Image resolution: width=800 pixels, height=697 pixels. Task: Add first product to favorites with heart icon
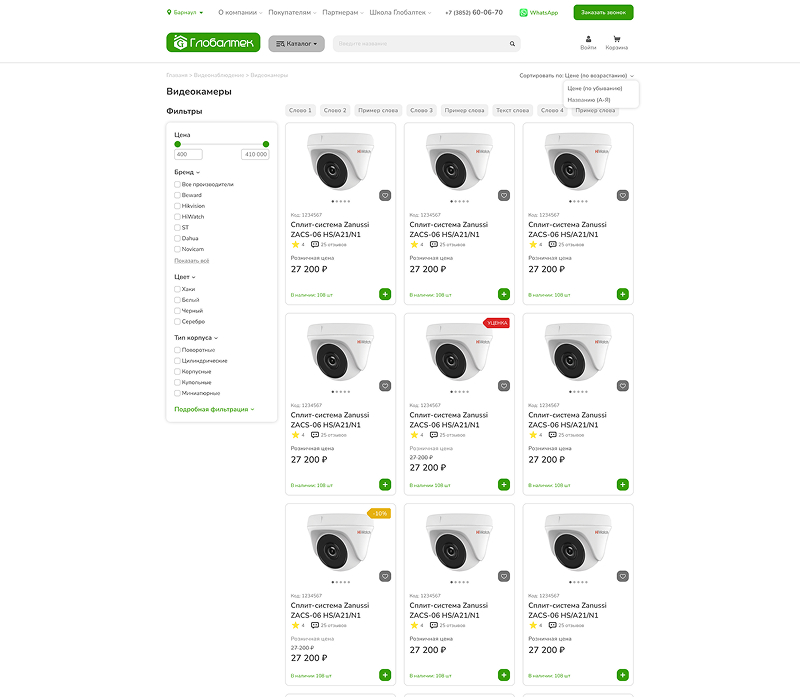(x=385, y=195)
